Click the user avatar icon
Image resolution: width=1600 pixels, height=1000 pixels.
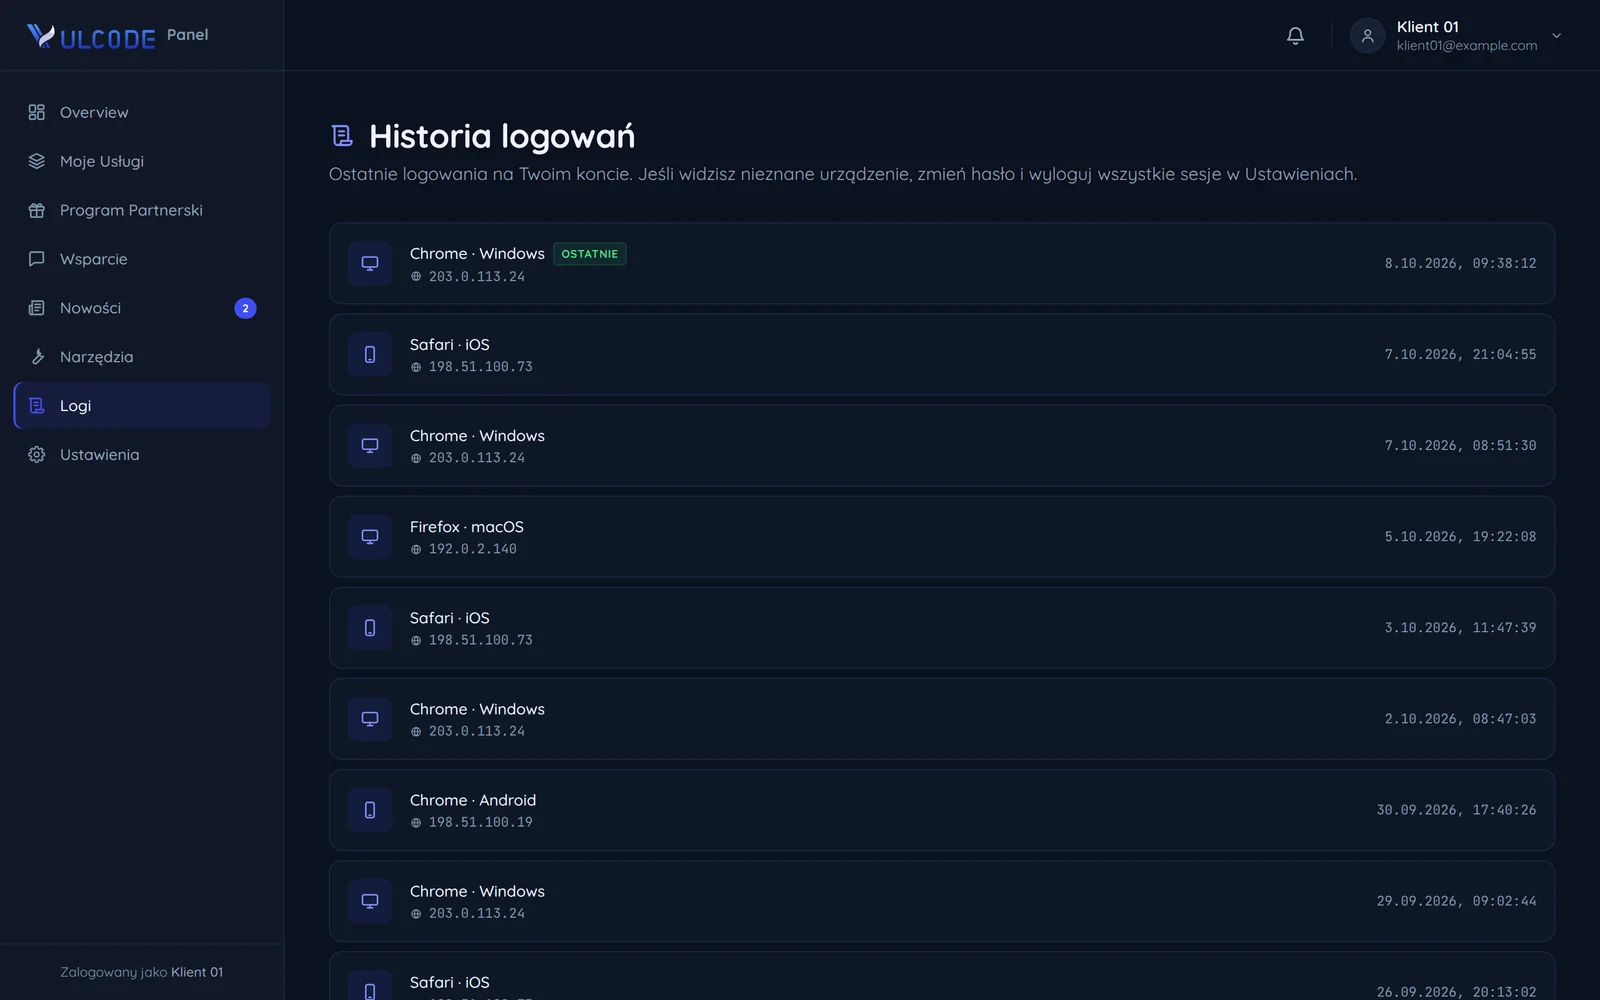[1367, 36]
